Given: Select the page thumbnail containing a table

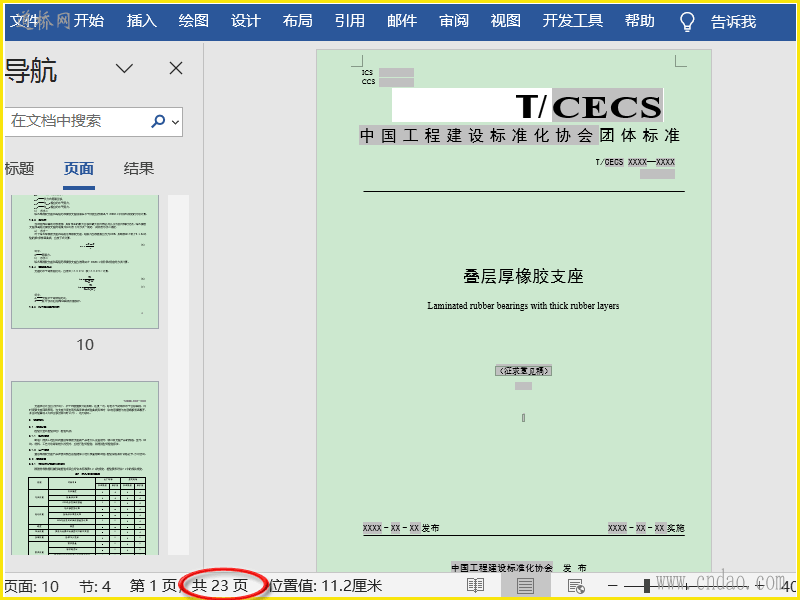Looking at the screenshot, I should coord(85,468).
